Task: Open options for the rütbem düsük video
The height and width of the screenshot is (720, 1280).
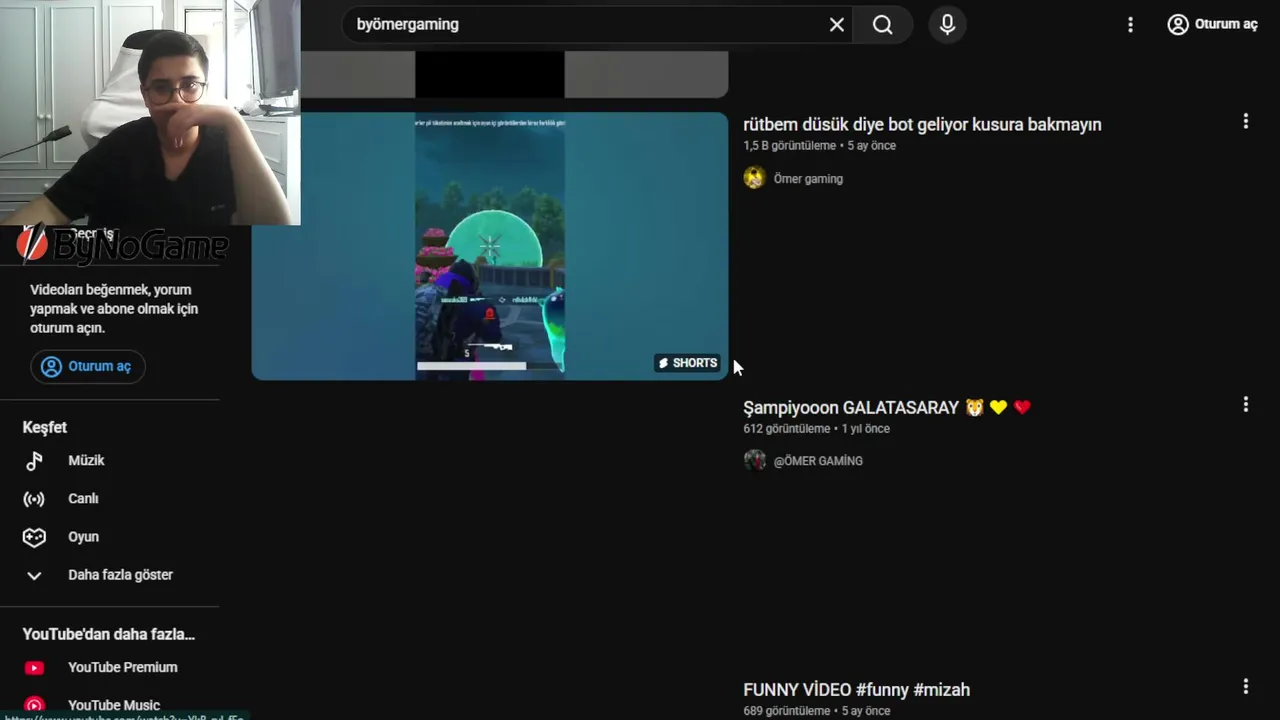Action: click(1245, 121)
